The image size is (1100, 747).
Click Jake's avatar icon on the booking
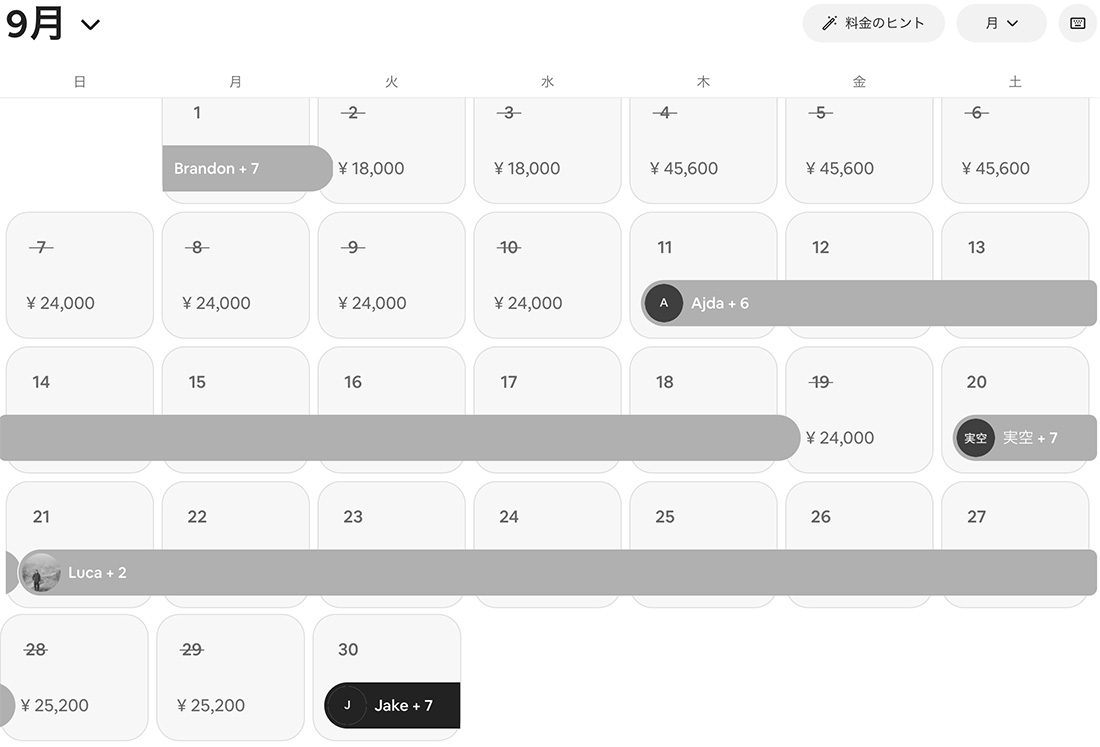[347, 706]
